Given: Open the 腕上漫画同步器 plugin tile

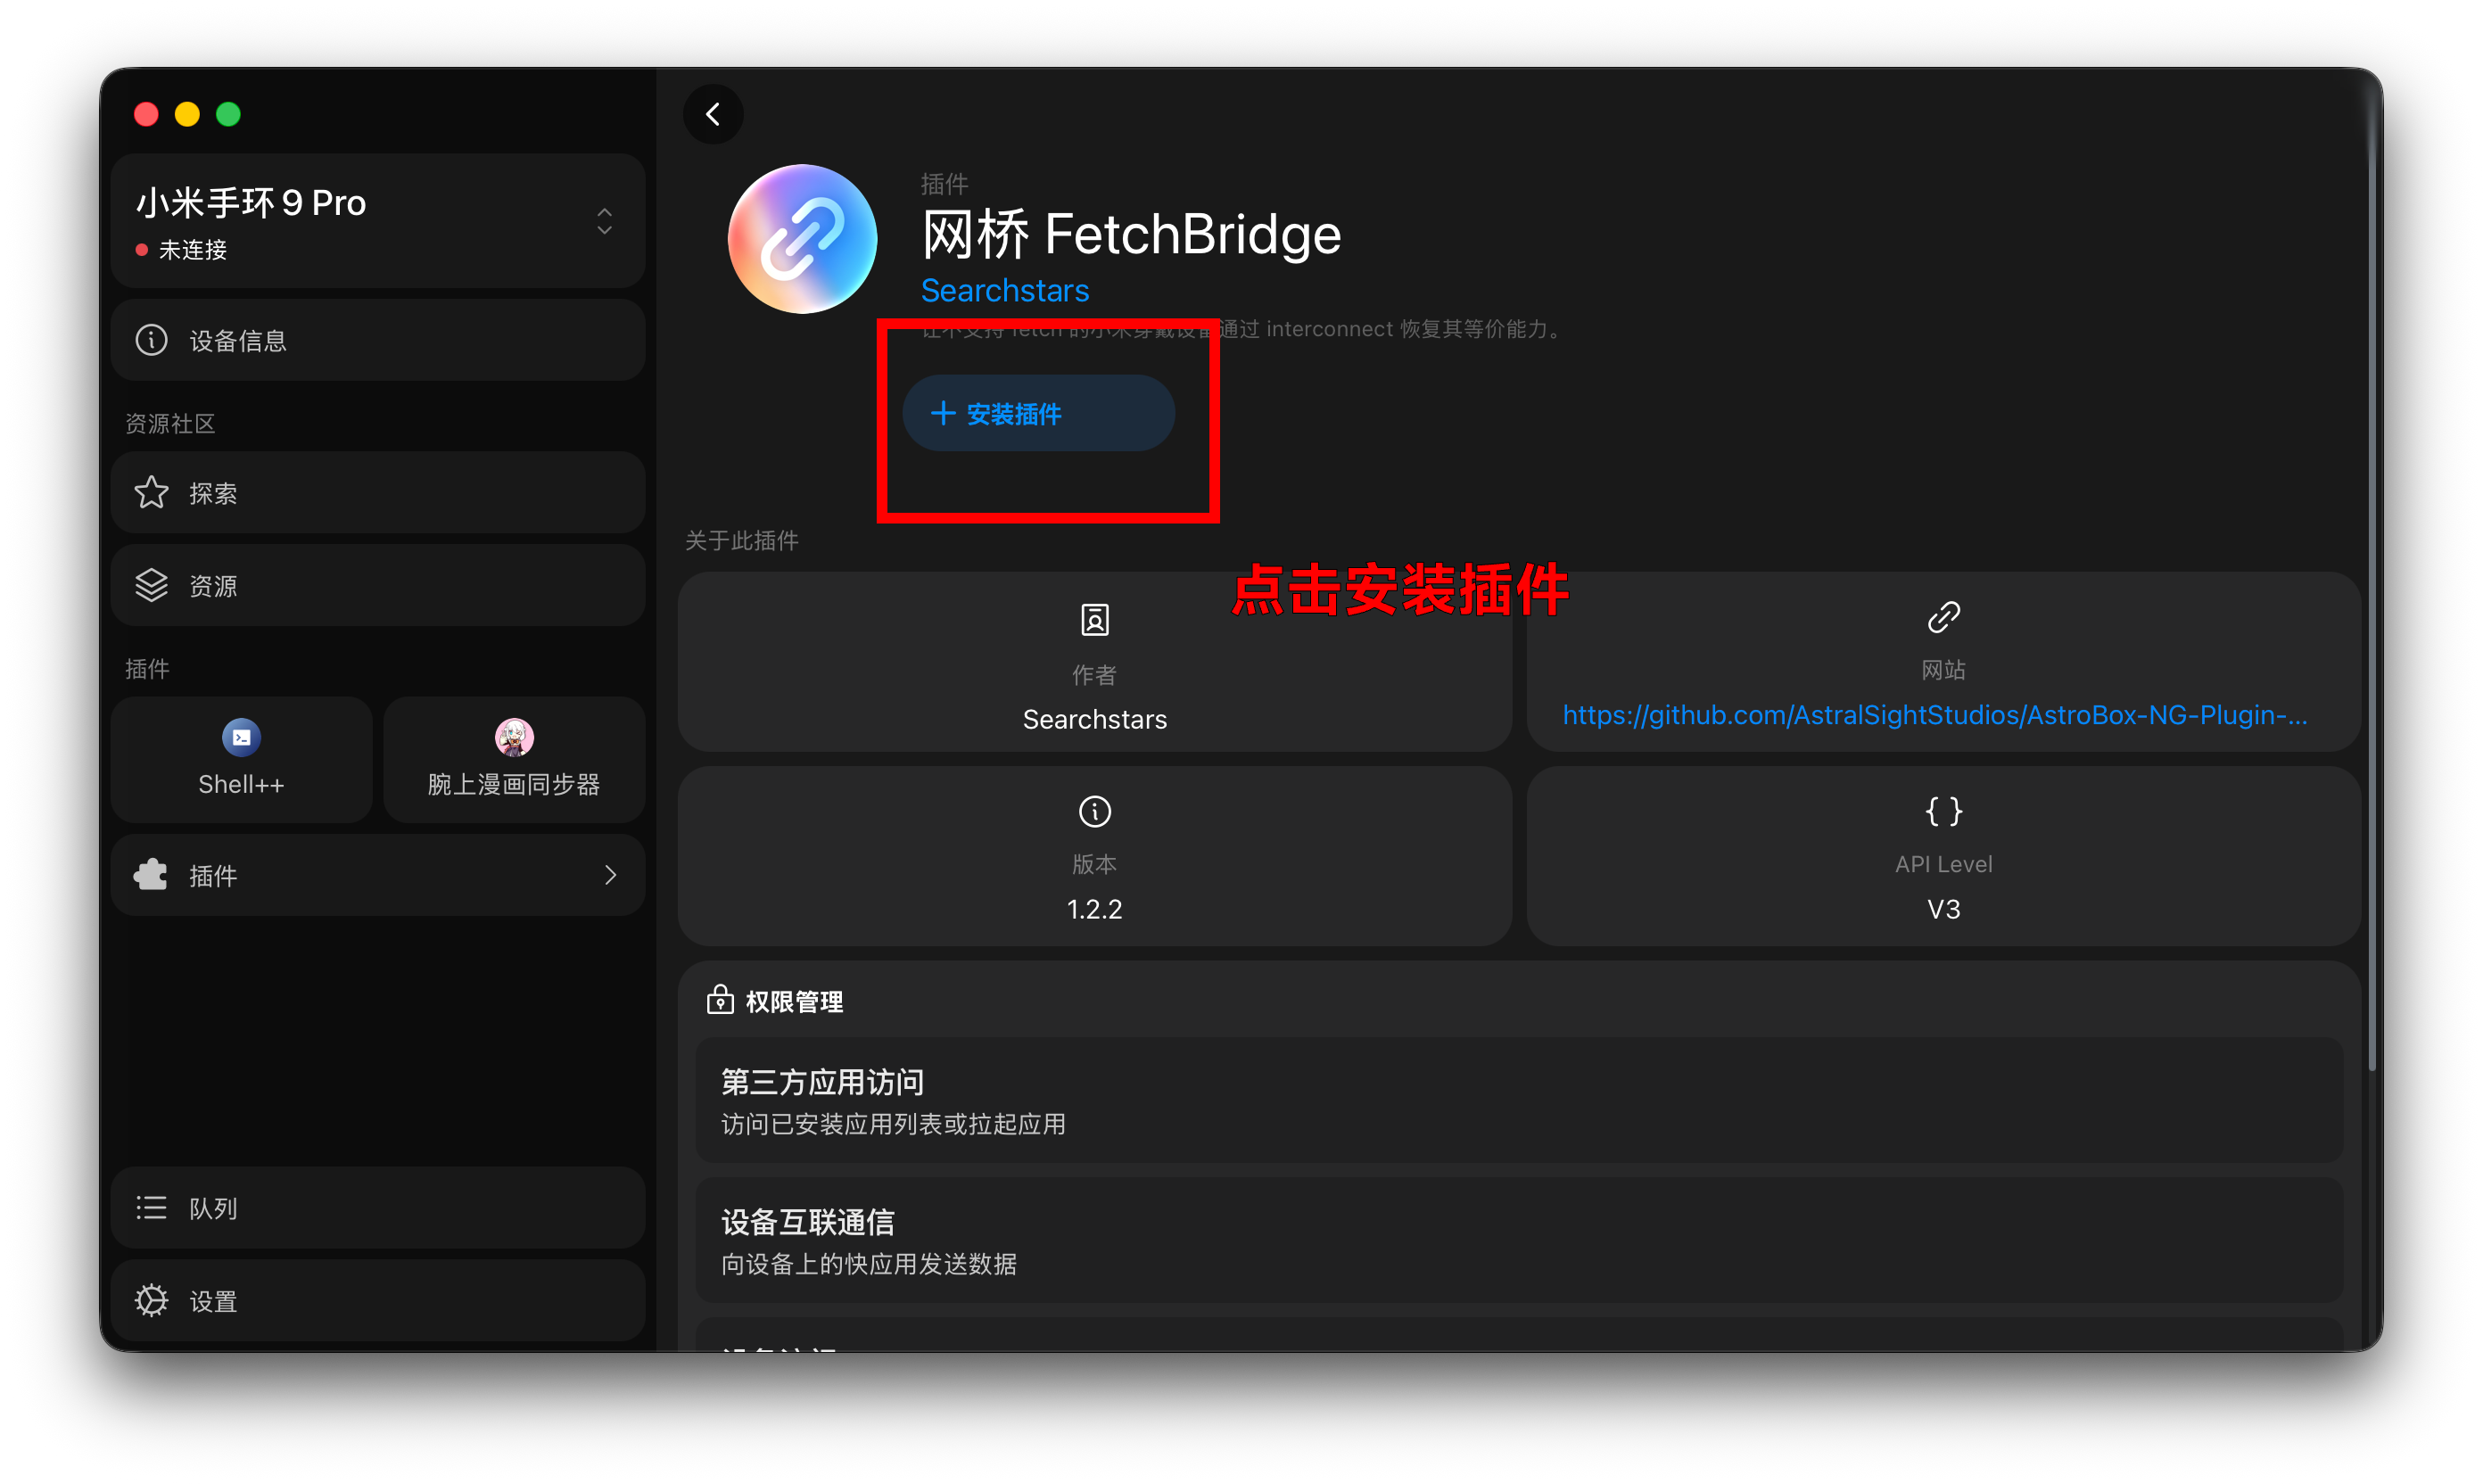Looking at the screenshot, I should pyautogui.click(x=514, y=759).
